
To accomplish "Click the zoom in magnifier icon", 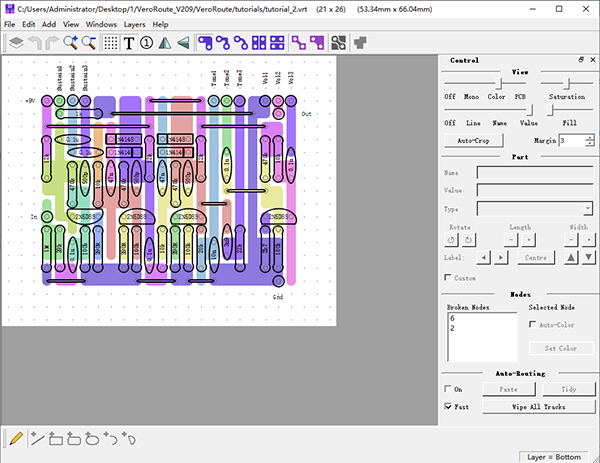I will (71, 43).
